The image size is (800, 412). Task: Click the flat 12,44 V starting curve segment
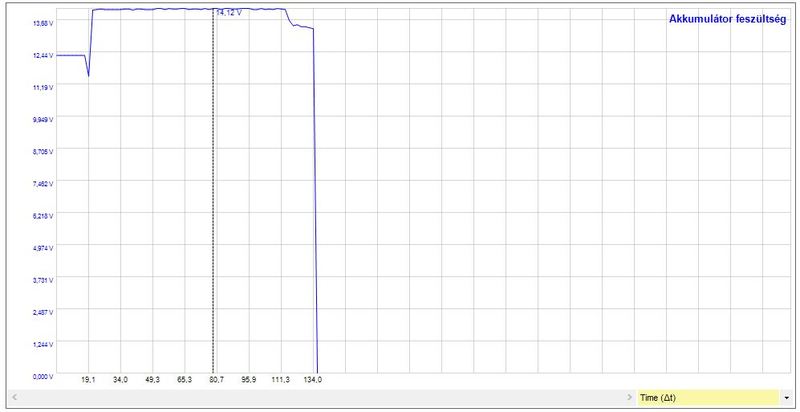70,55
